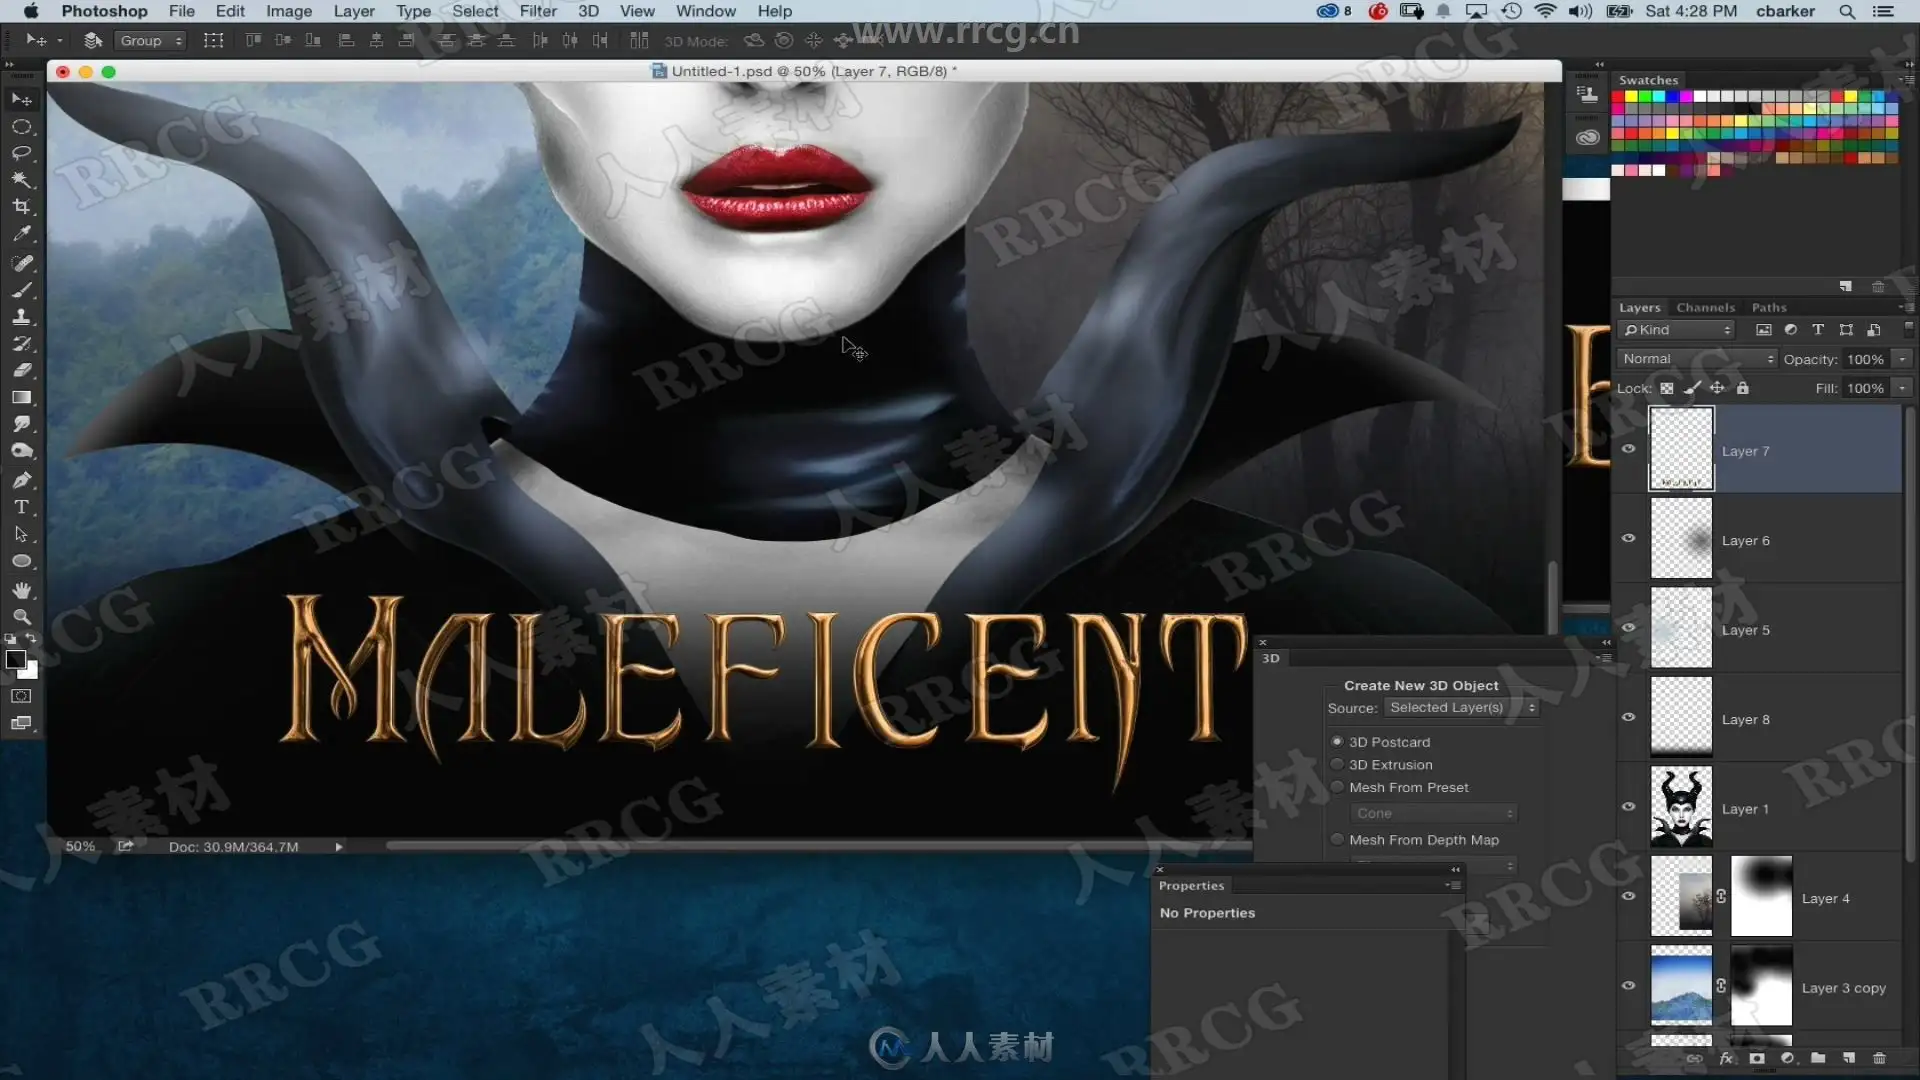The image size is (1920, 1080).
Task: Select the Healing Brush tool
Action: pos(21,263)
